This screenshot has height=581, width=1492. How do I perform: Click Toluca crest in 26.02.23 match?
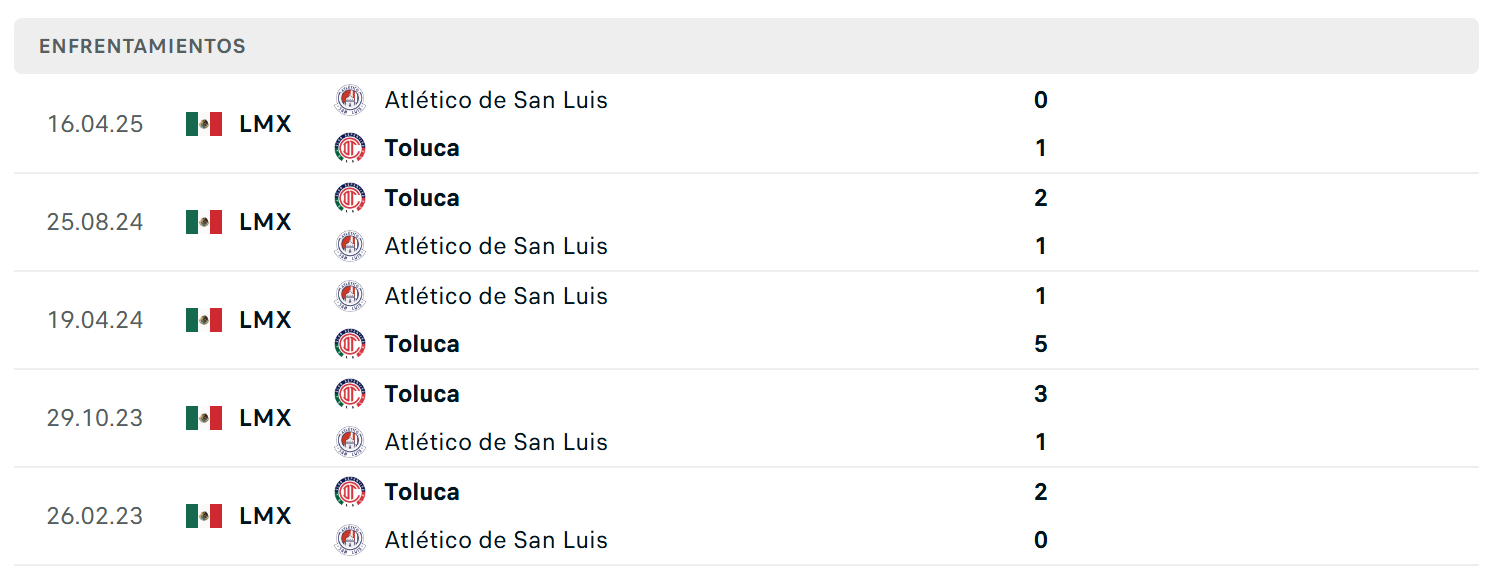coord(350,492)
